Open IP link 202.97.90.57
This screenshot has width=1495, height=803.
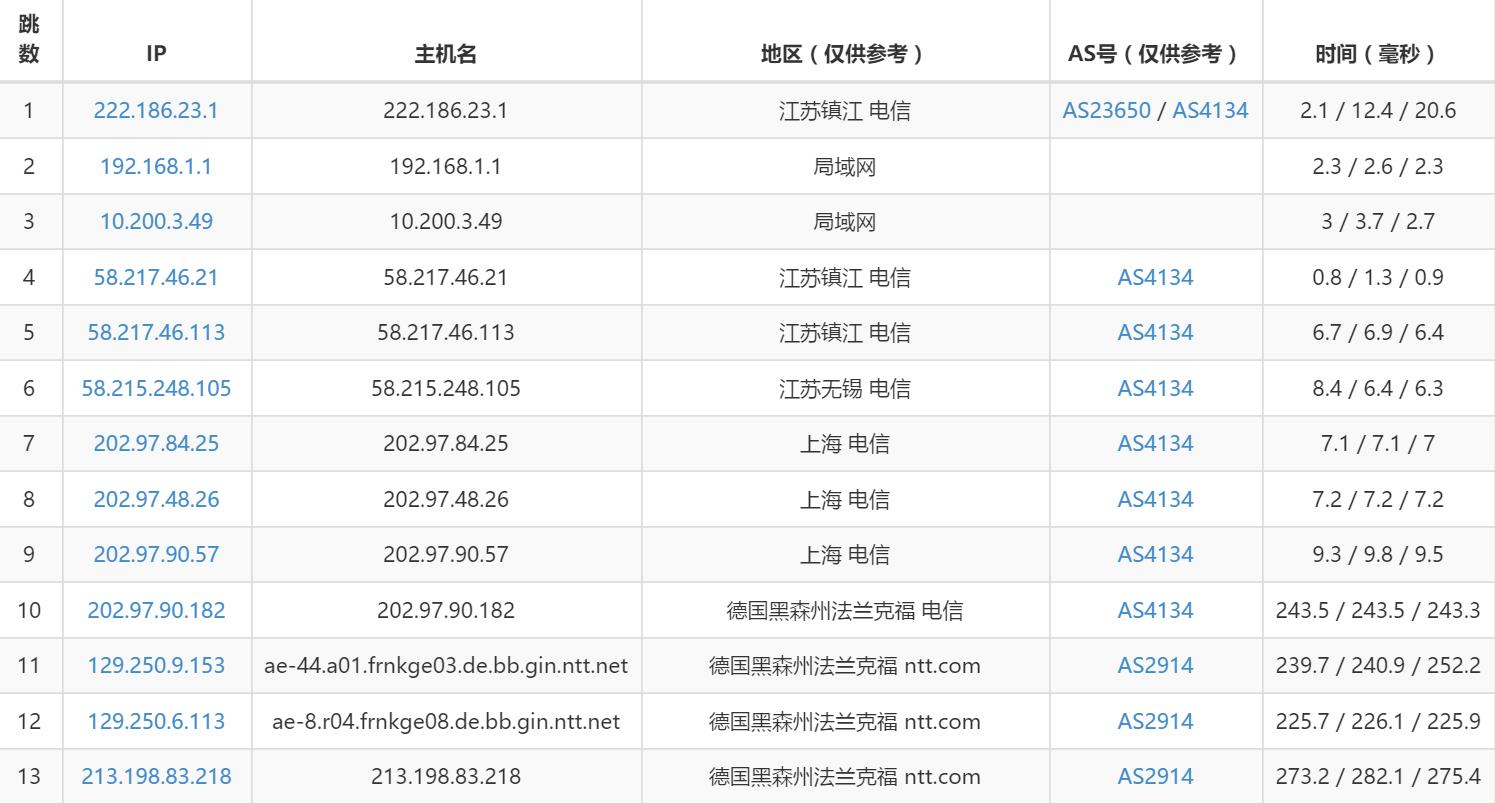pos(156,554)
